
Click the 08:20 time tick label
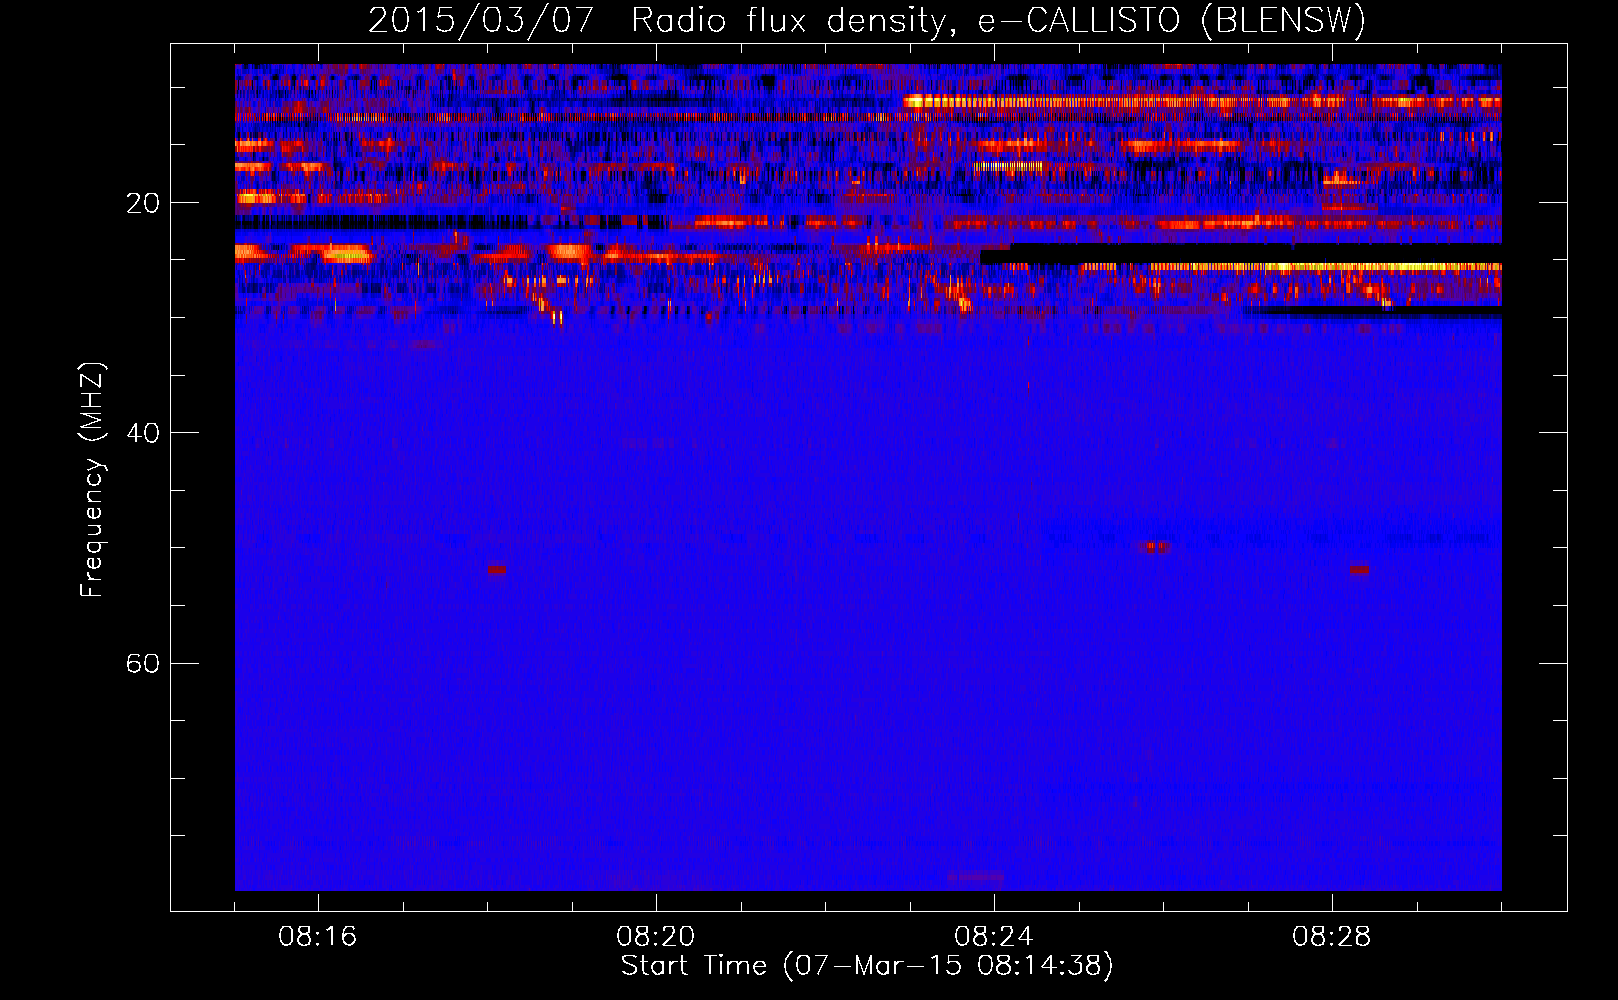pyautogui.click(x=656, y=937)
